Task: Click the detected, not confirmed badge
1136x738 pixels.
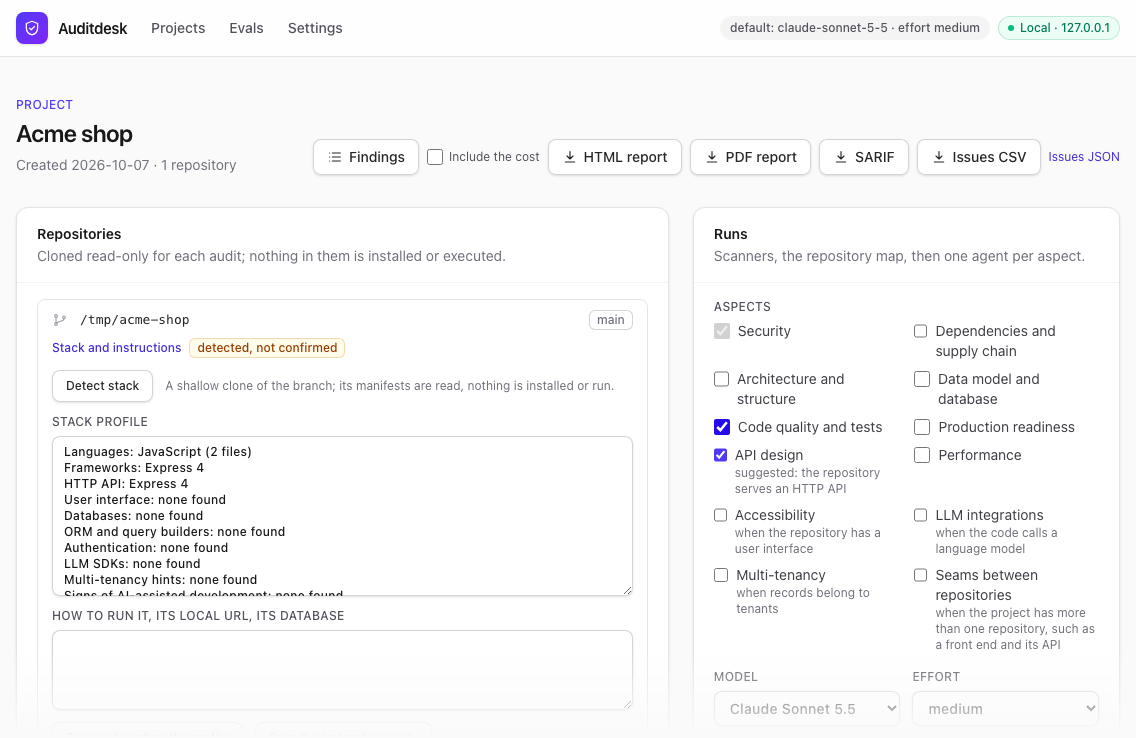Action: tap(267, 348)
